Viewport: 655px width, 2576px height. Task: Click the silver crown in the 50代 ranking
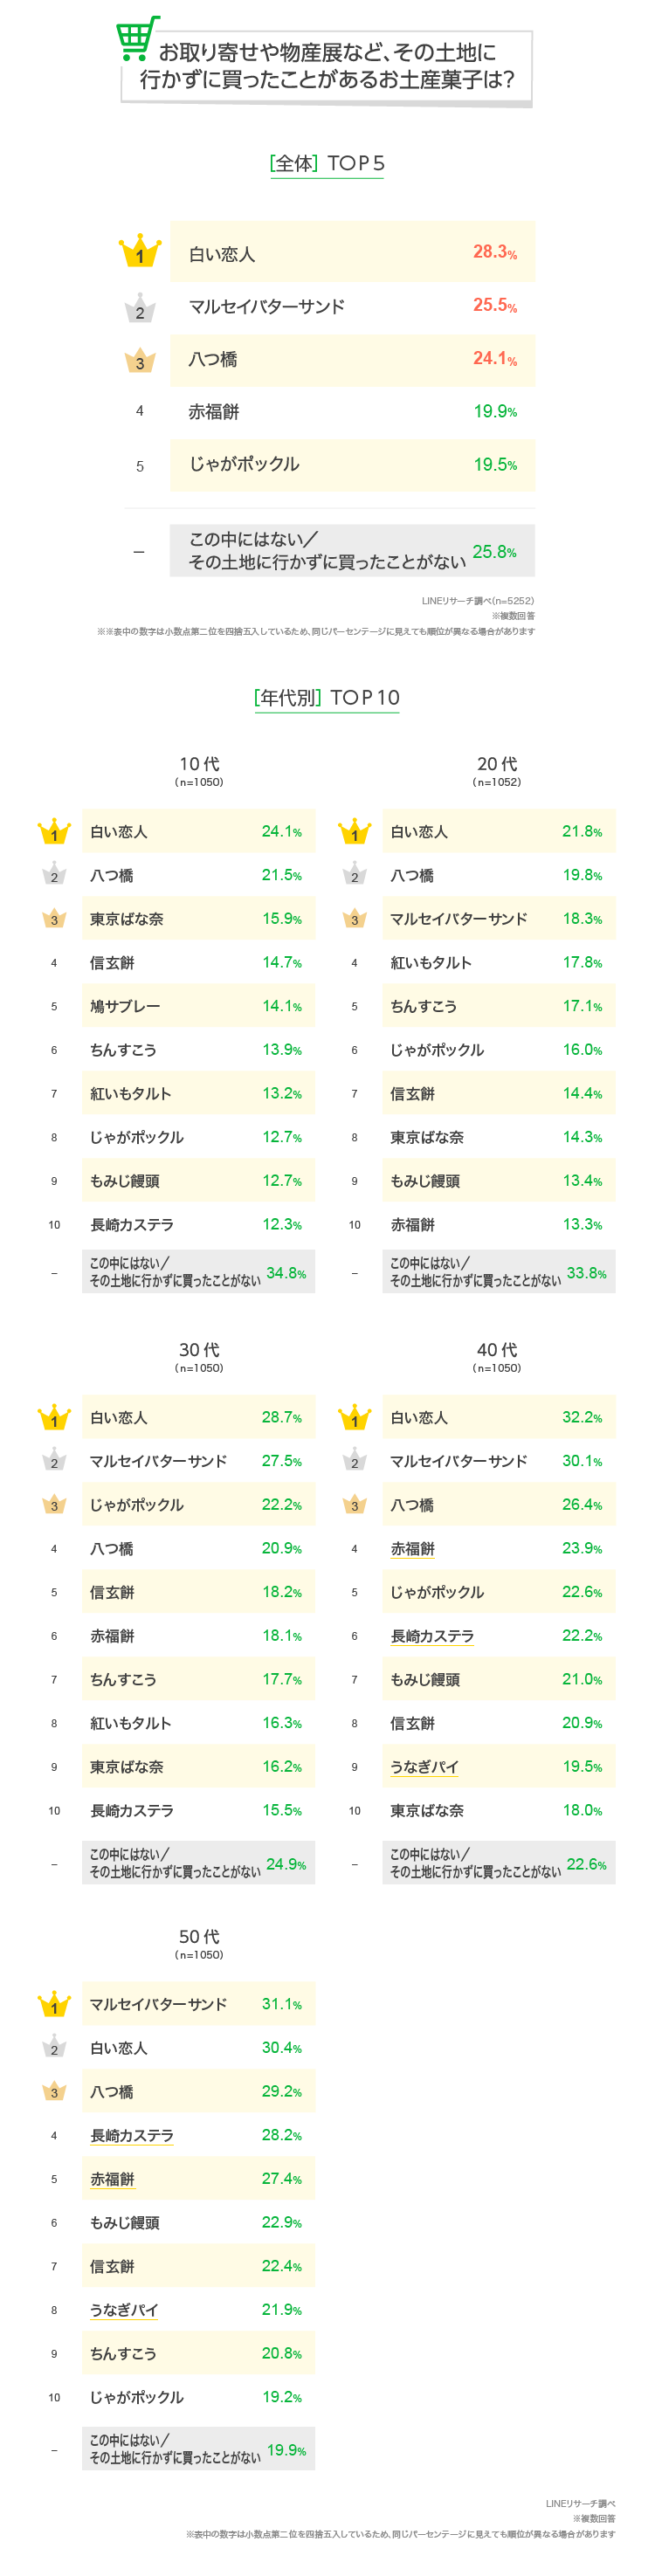54,2048
